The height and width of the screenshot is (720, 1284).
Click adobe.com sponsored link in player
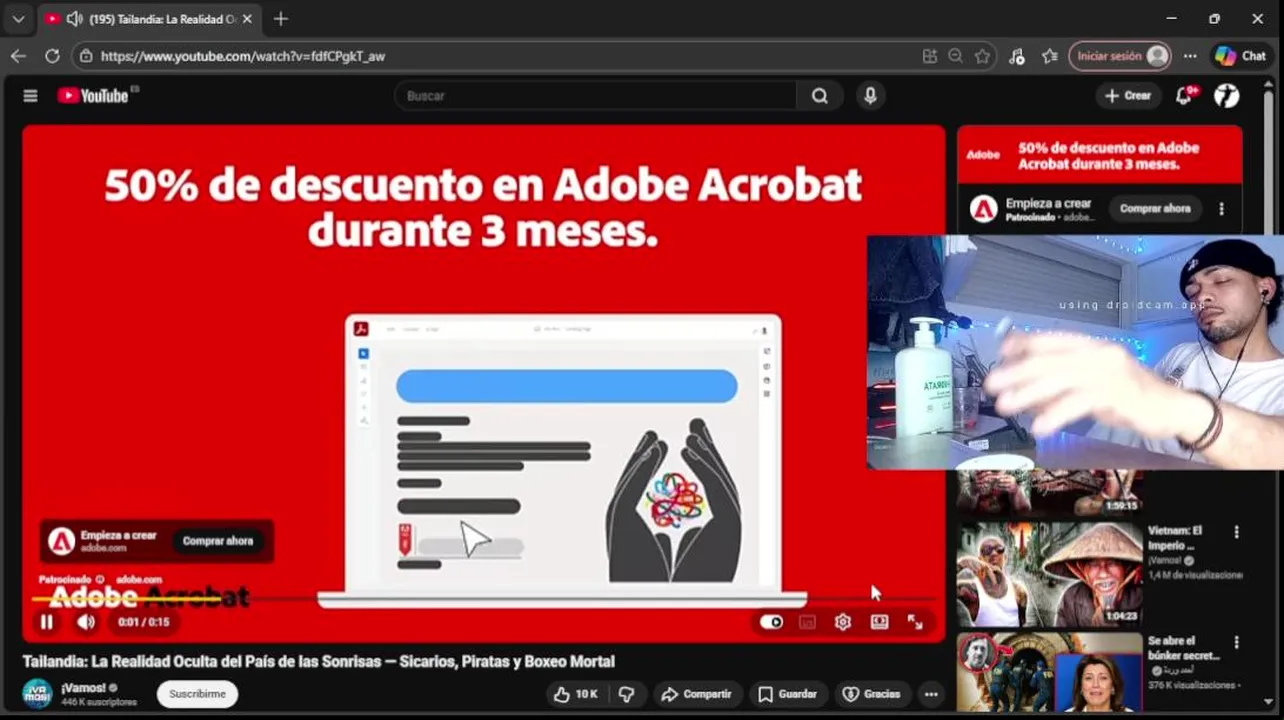pos(138,580)
